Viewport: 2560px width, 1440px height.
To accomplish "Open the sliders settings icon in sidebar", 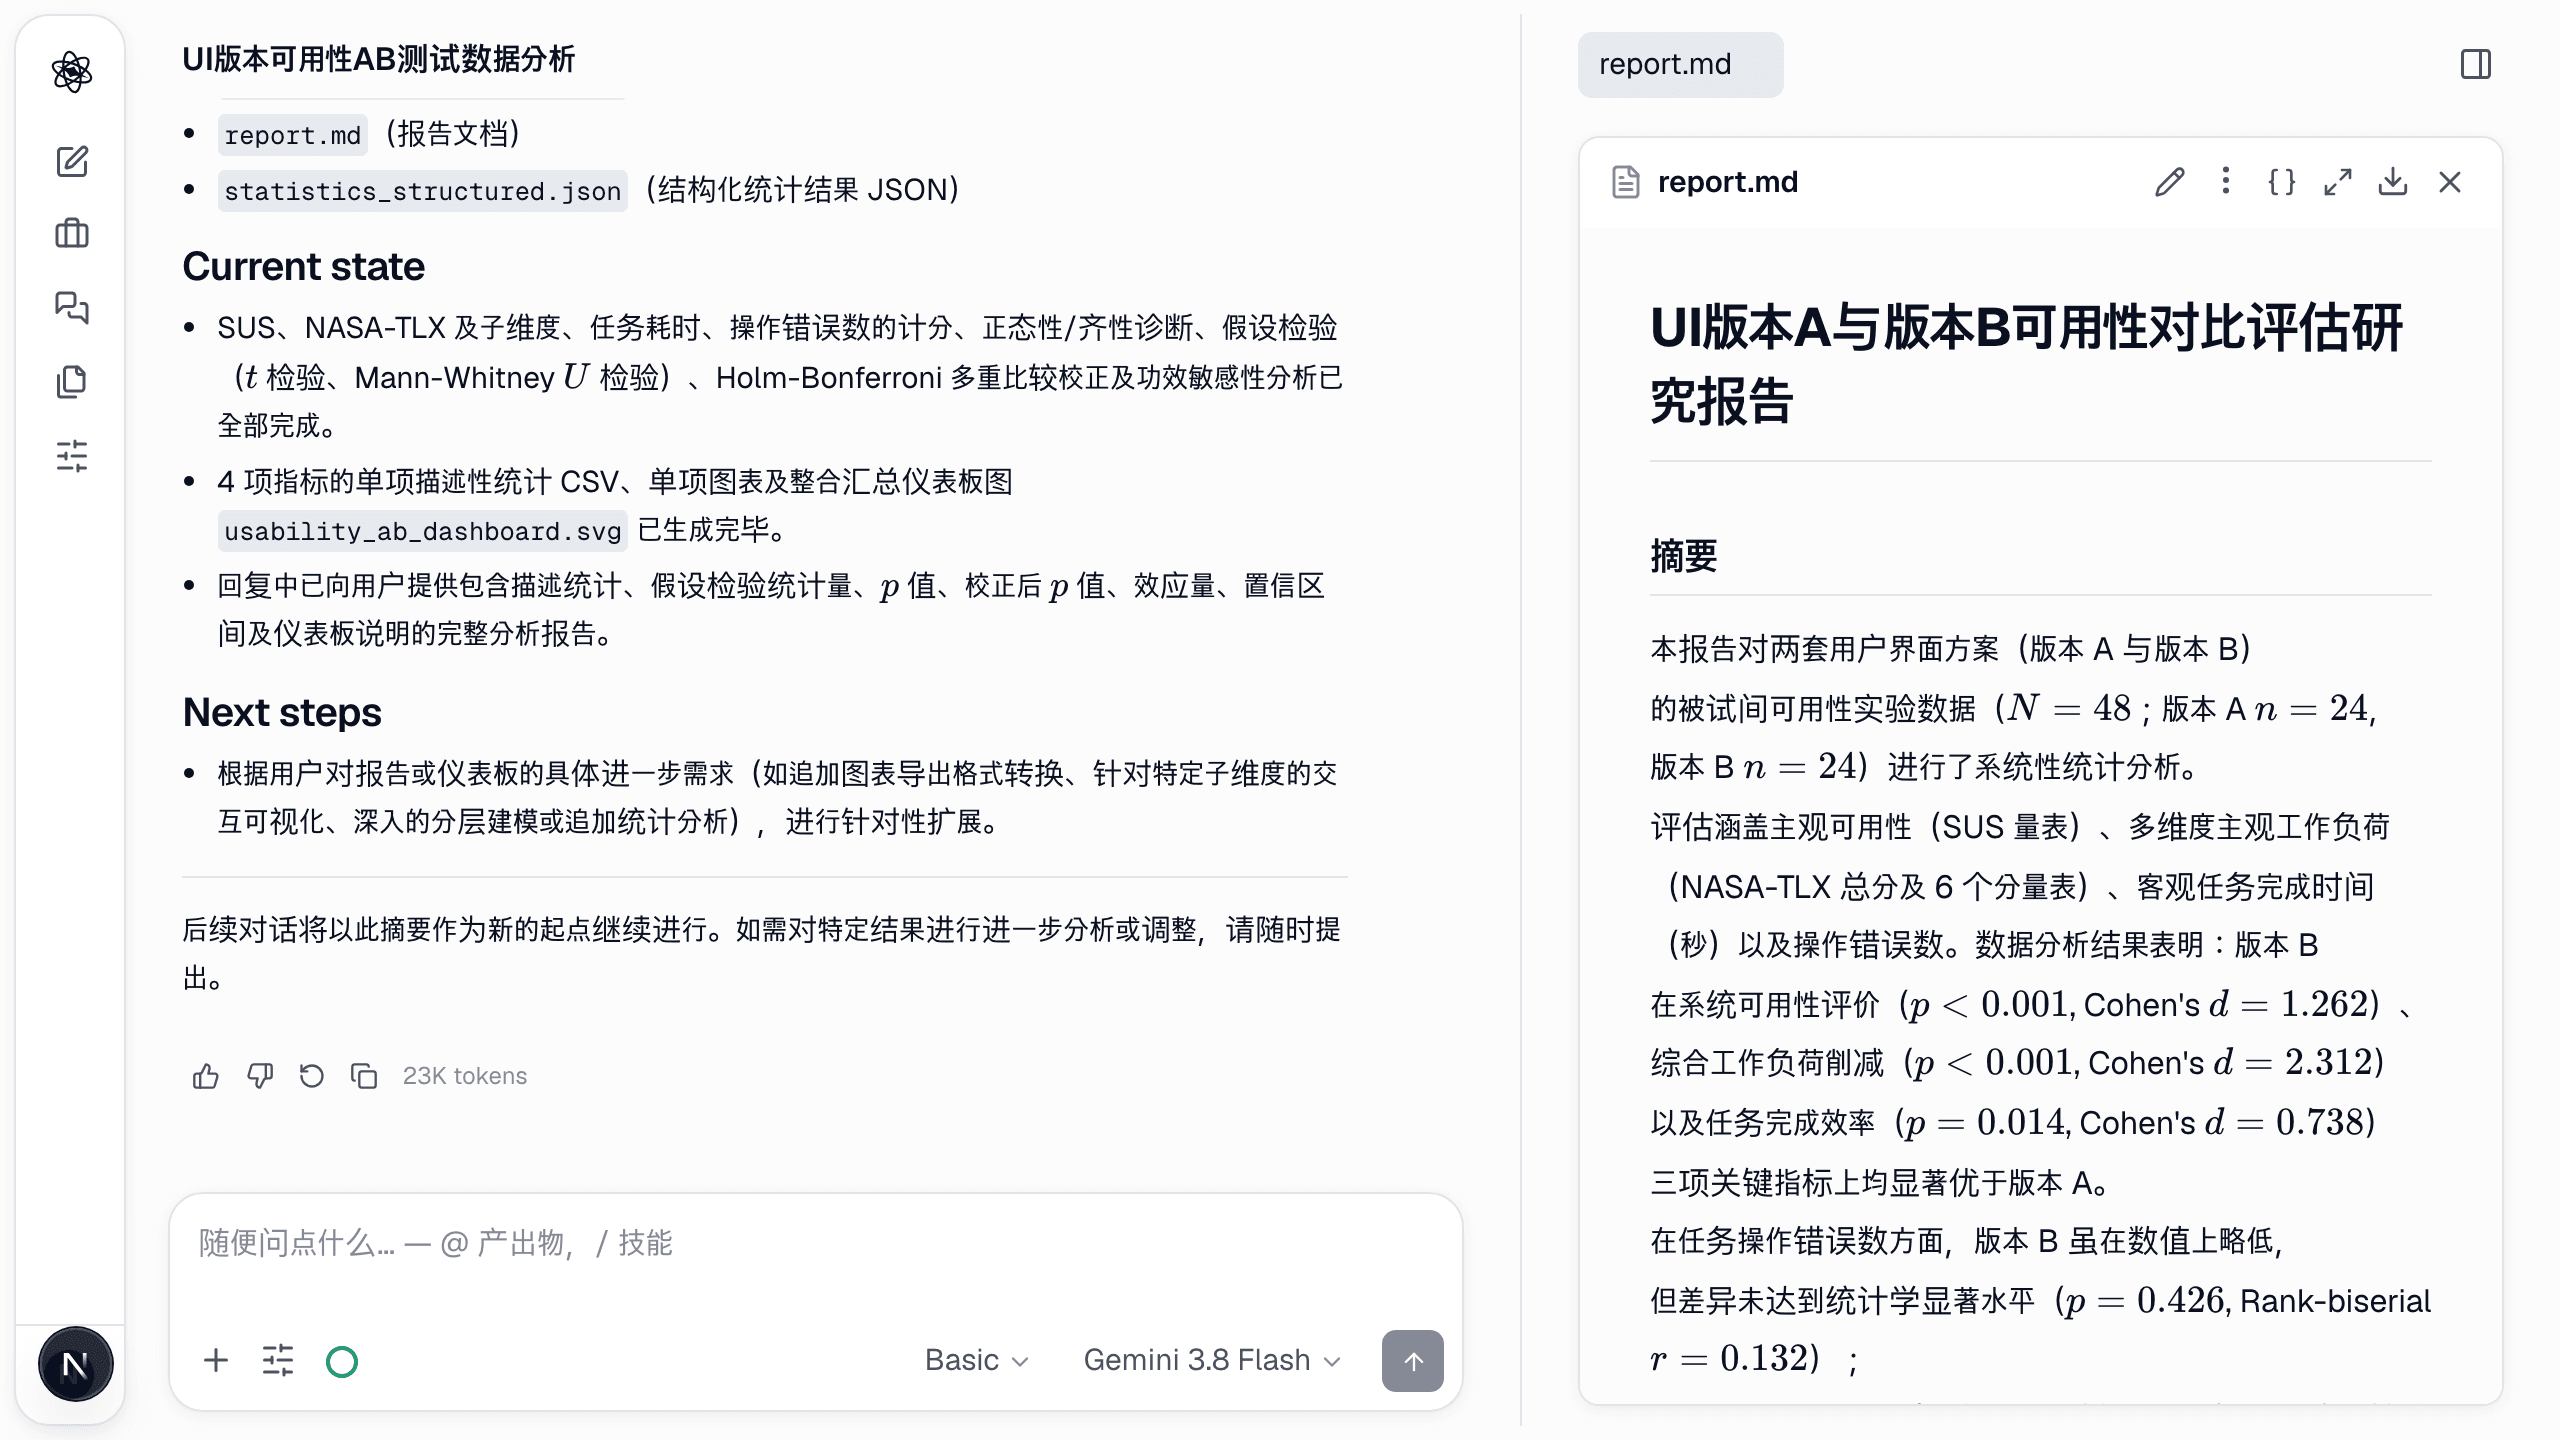I will tap(72, 456).
